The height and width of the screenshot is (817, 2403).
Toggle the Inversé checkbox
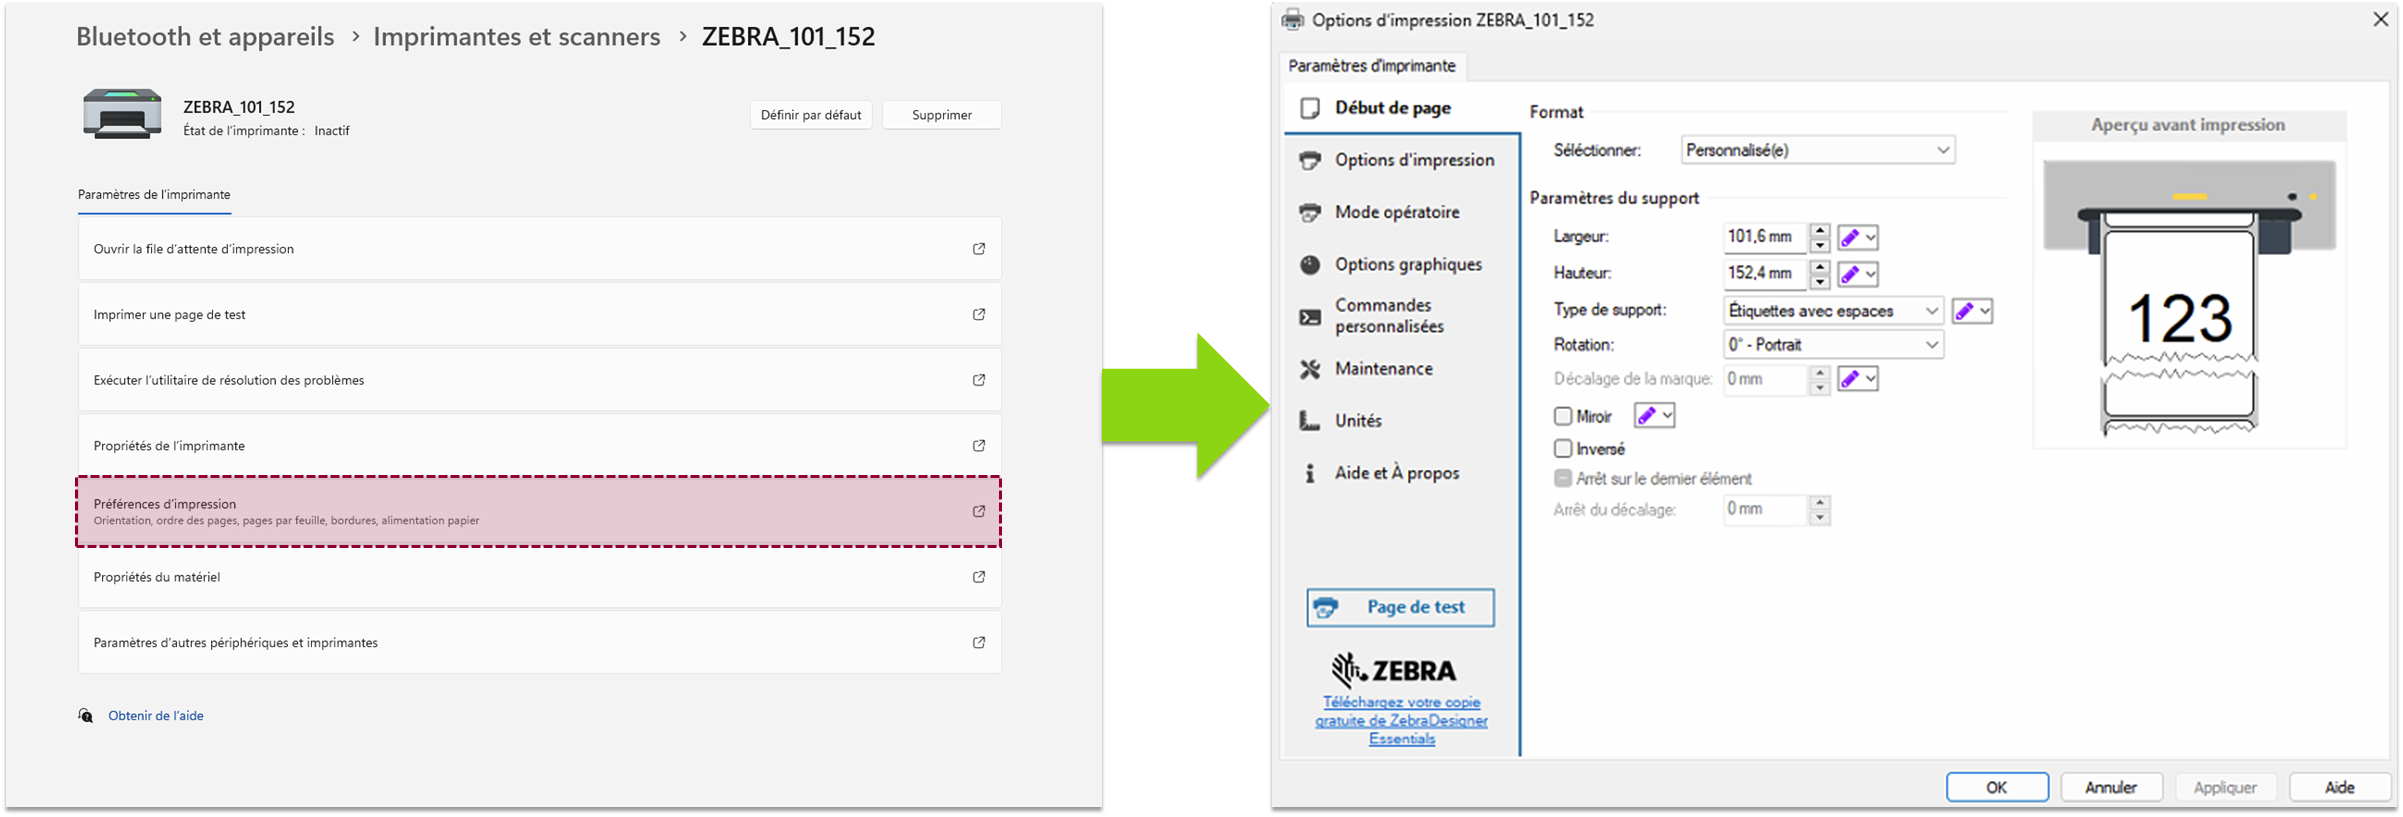[x=1563, y=449]
